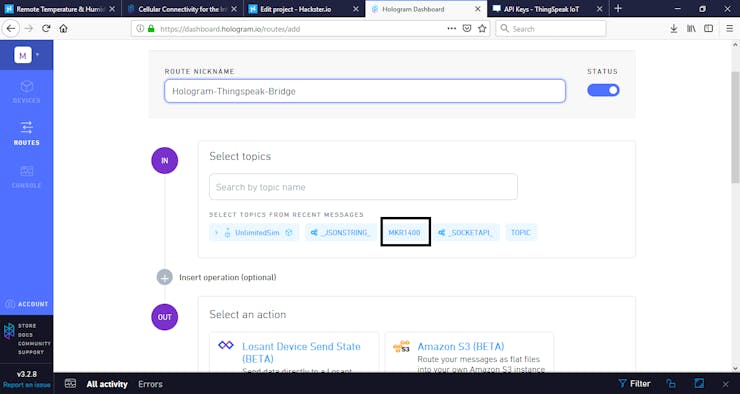The width and height of the screenshot is (740, 394).
Task: Click the plus Insert operation icon
Action: (165, 277)
